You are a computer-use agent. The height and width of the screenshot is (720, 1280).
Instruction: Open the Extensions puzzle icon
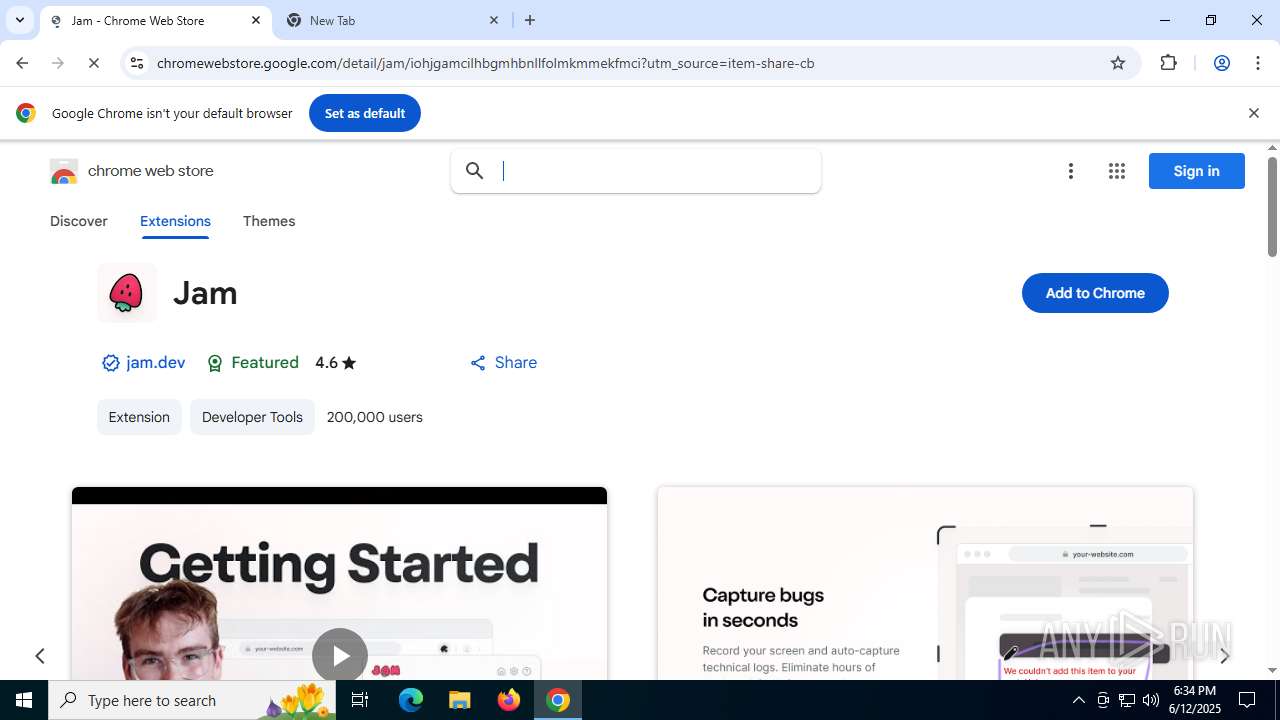(x=1169, y=63)
